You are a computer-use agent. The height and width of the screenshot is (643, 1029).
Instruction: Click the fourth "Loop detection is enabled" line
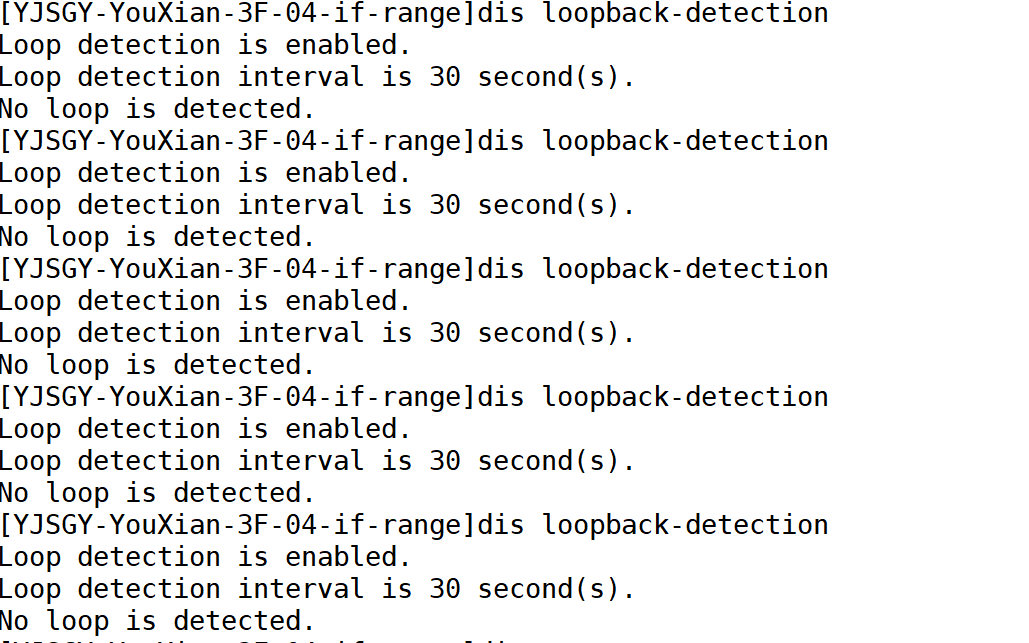(x=205, y=429)
